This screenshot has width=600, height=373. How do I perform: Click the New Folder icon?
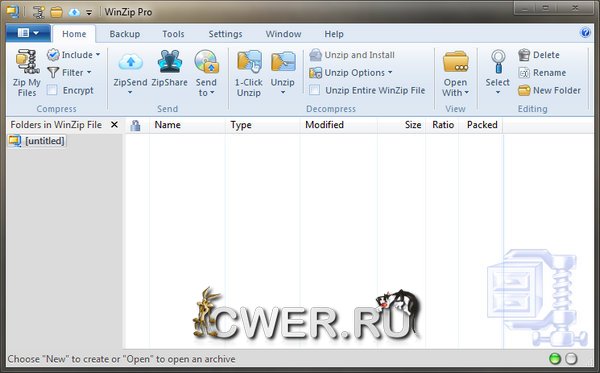pos(524,91)
